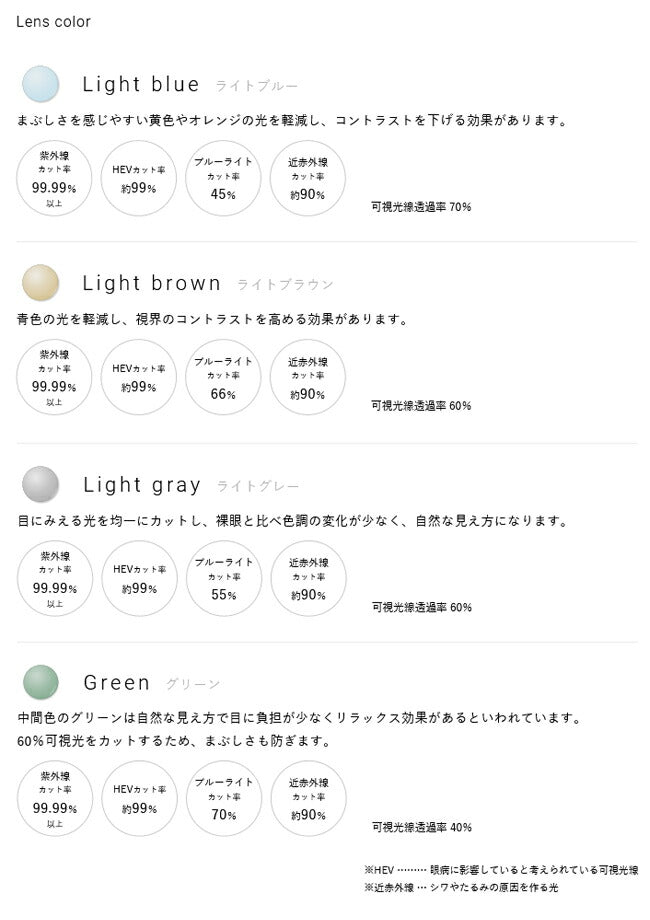Viewport: 650px width, 920px height.
Task: Choose the Light gray lens color swatch
Action: point(41,484)
